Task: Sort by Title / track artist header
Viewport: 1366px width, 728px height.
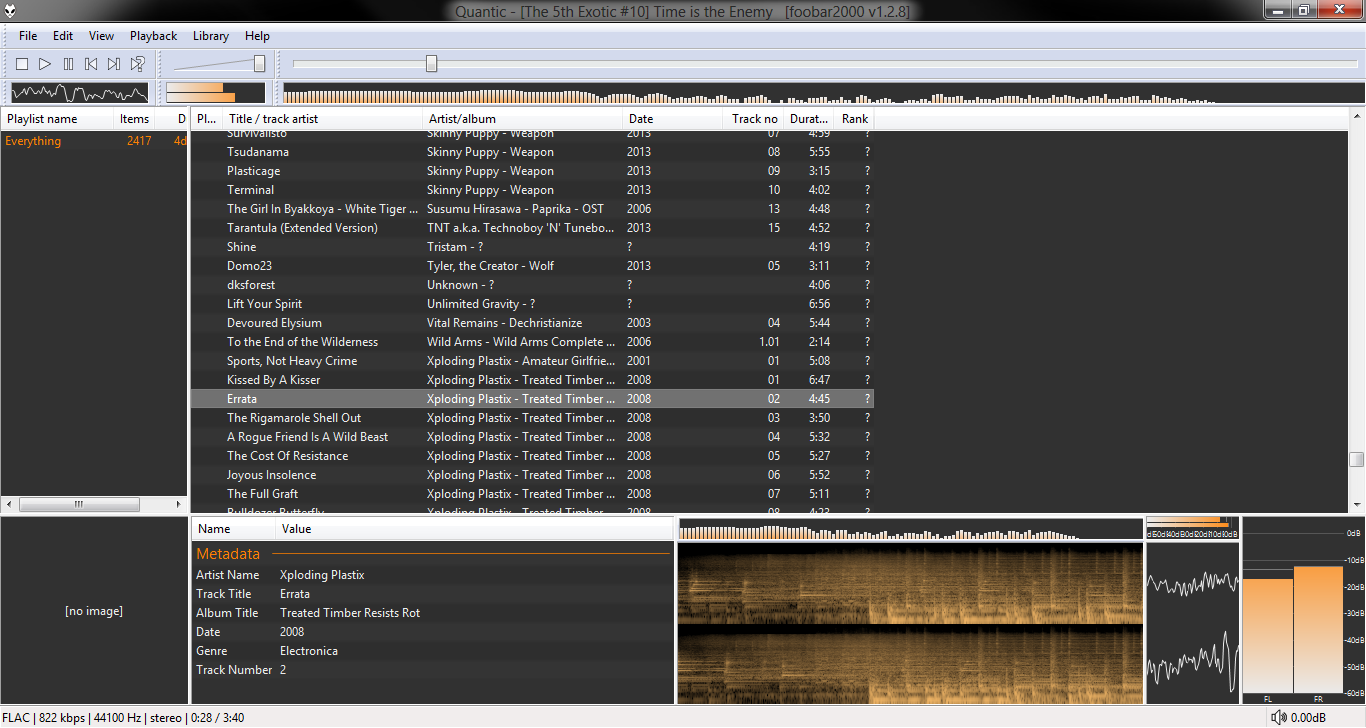Action: 323,119
